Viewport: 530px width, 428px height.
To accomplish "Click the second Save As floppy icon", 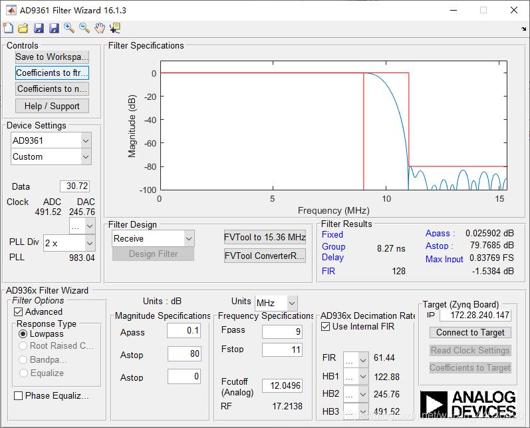I will point(54,28).
